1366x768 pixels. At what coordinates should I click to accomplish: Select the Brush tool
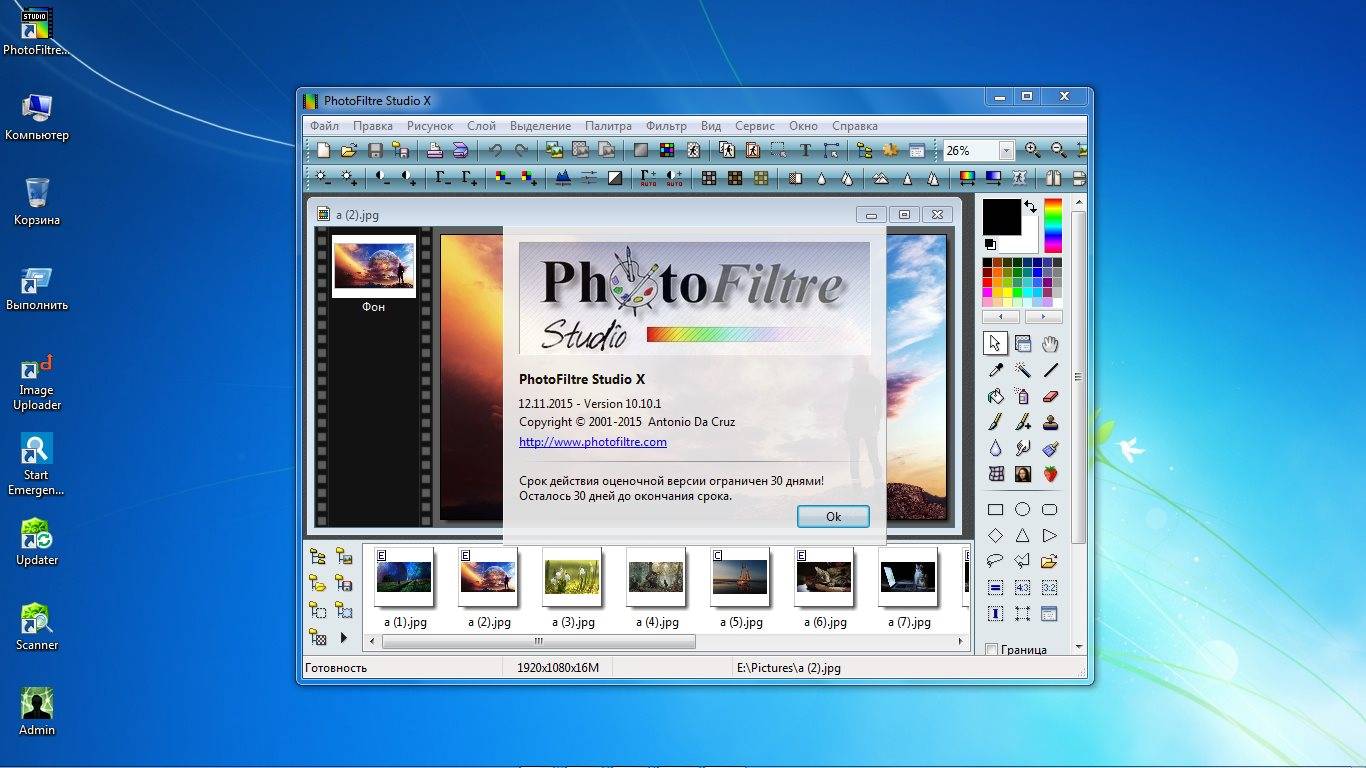(995, 422)
